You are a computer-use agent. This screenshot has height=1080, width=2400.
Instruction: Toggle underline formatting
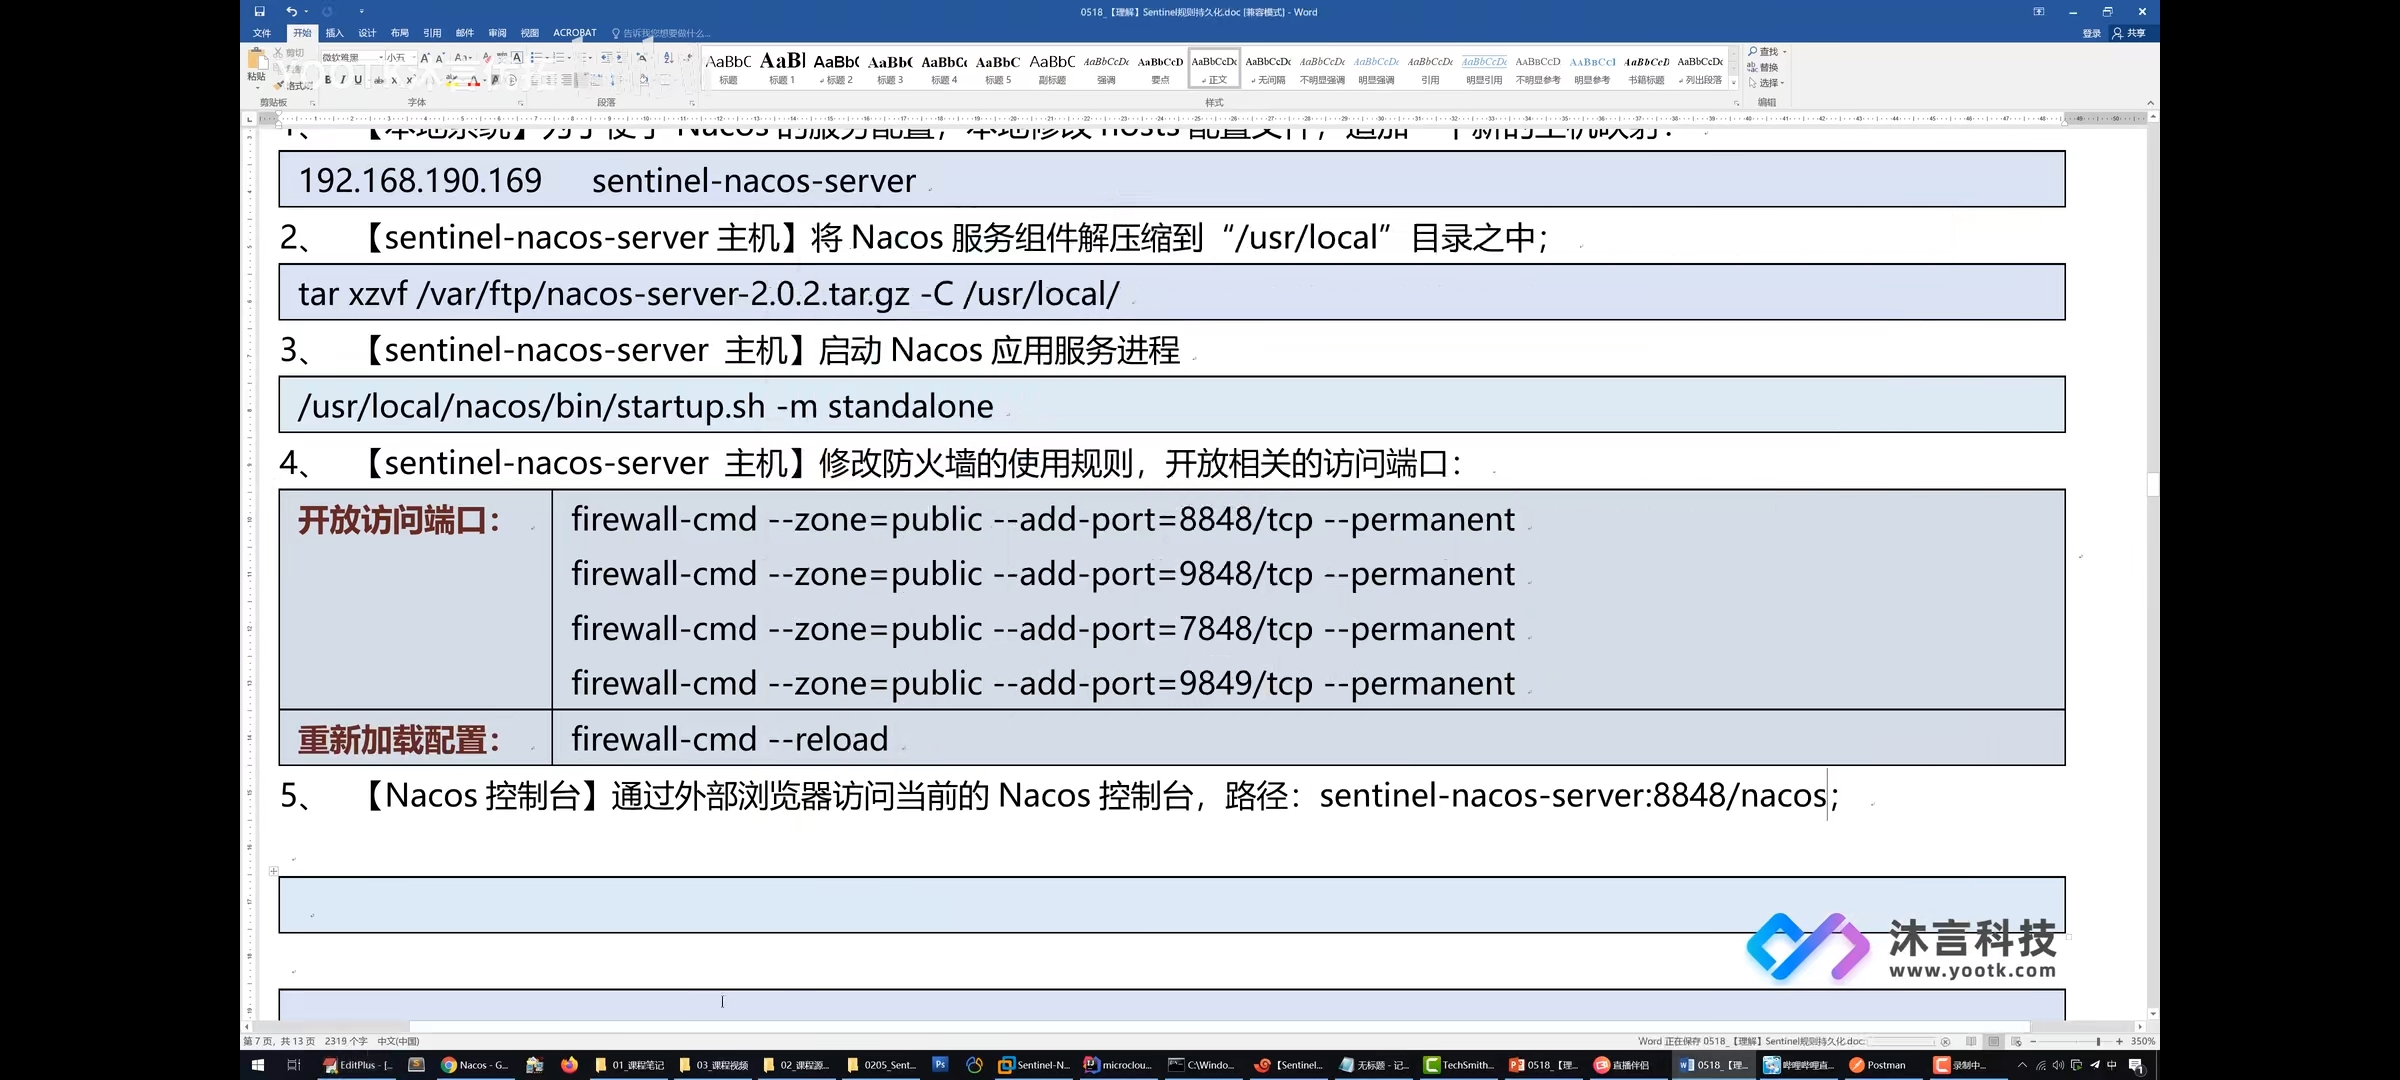point(358,80)
